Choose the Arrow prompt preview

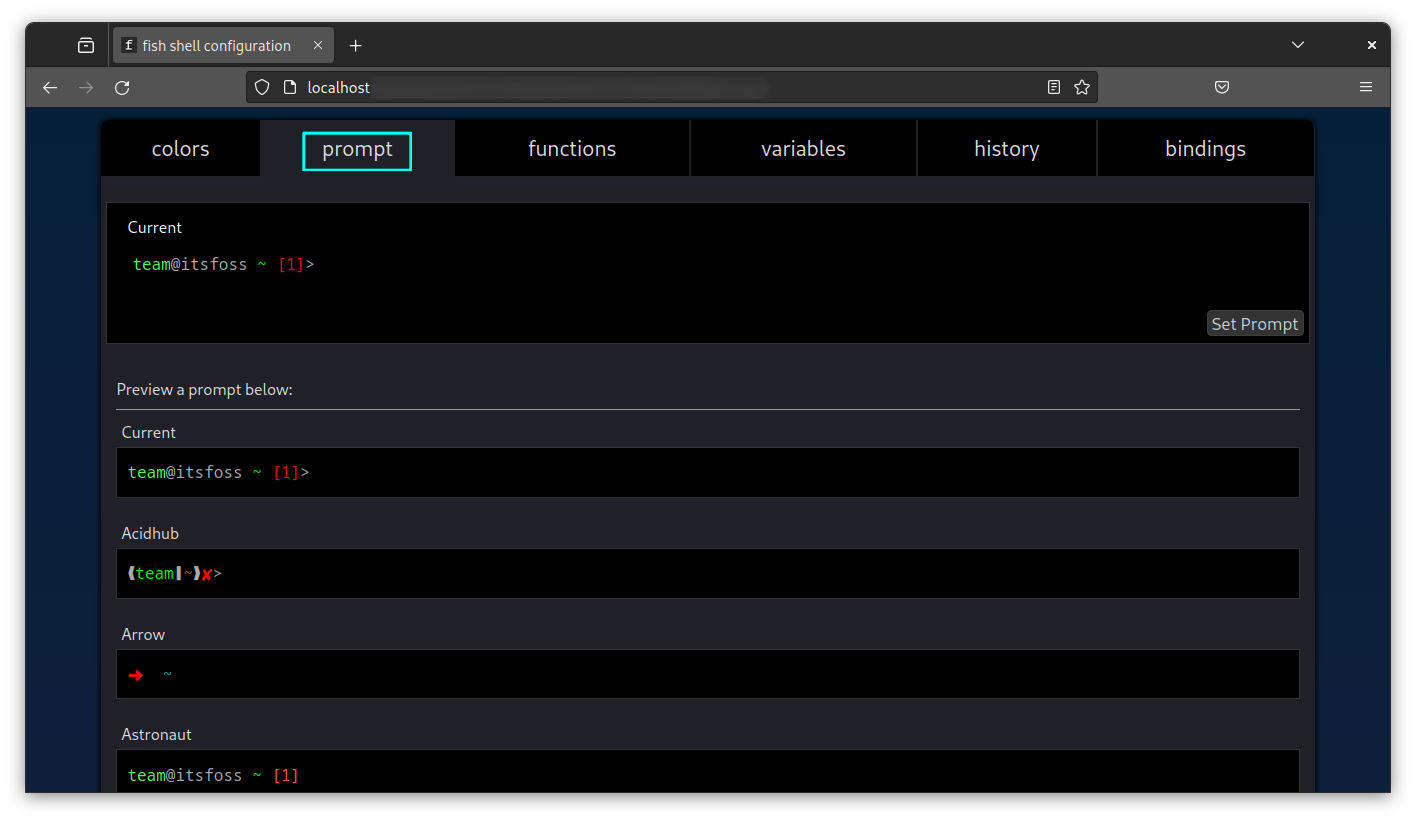pyautogui.click(x=708, y=674)
